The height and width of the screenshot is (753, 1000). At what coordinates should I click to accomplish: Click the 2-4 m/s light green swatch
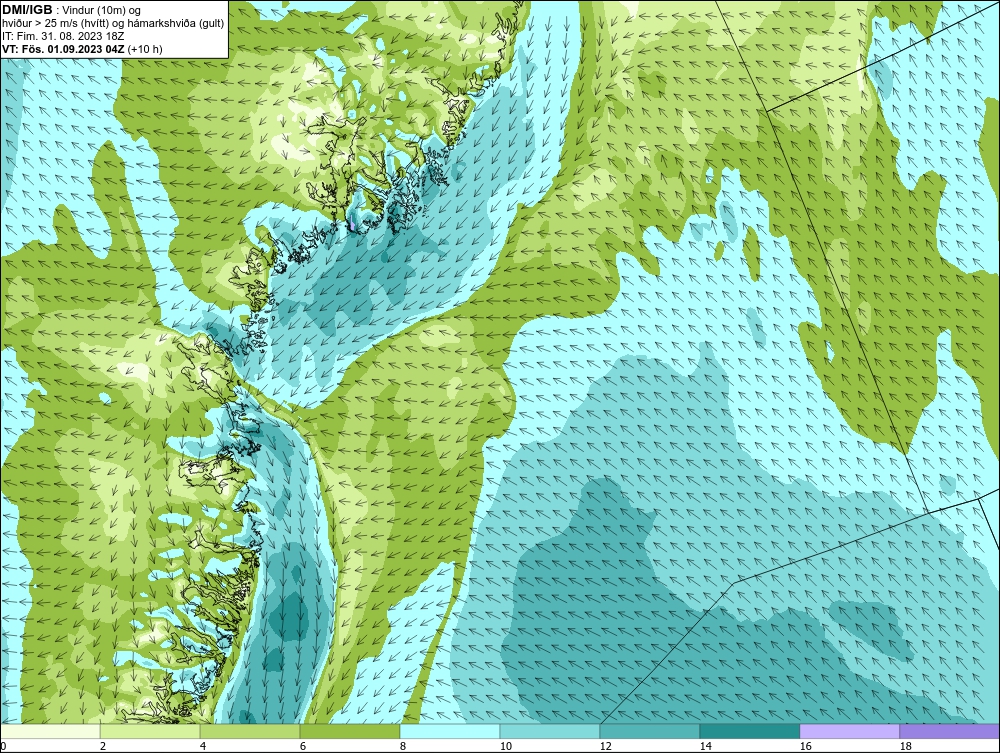(150, 731)
